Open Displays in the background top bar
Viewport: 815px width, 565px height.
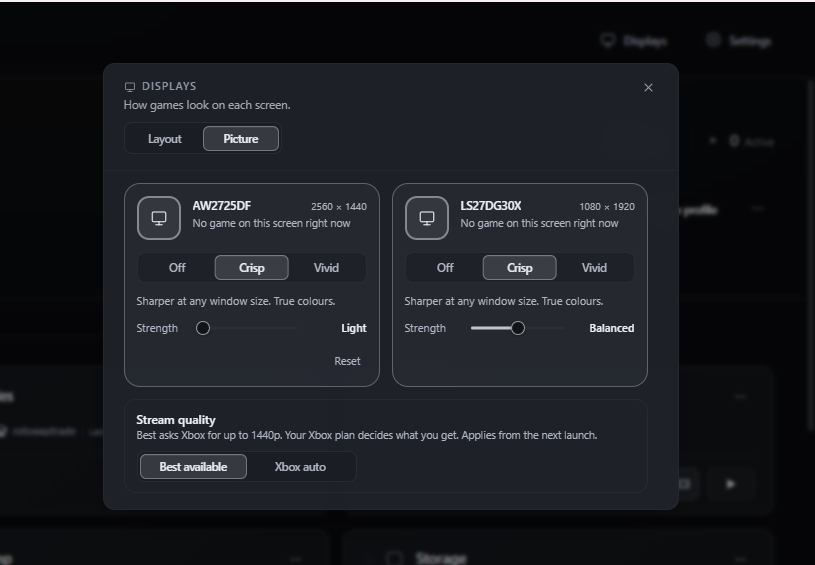tap(634, 41)
